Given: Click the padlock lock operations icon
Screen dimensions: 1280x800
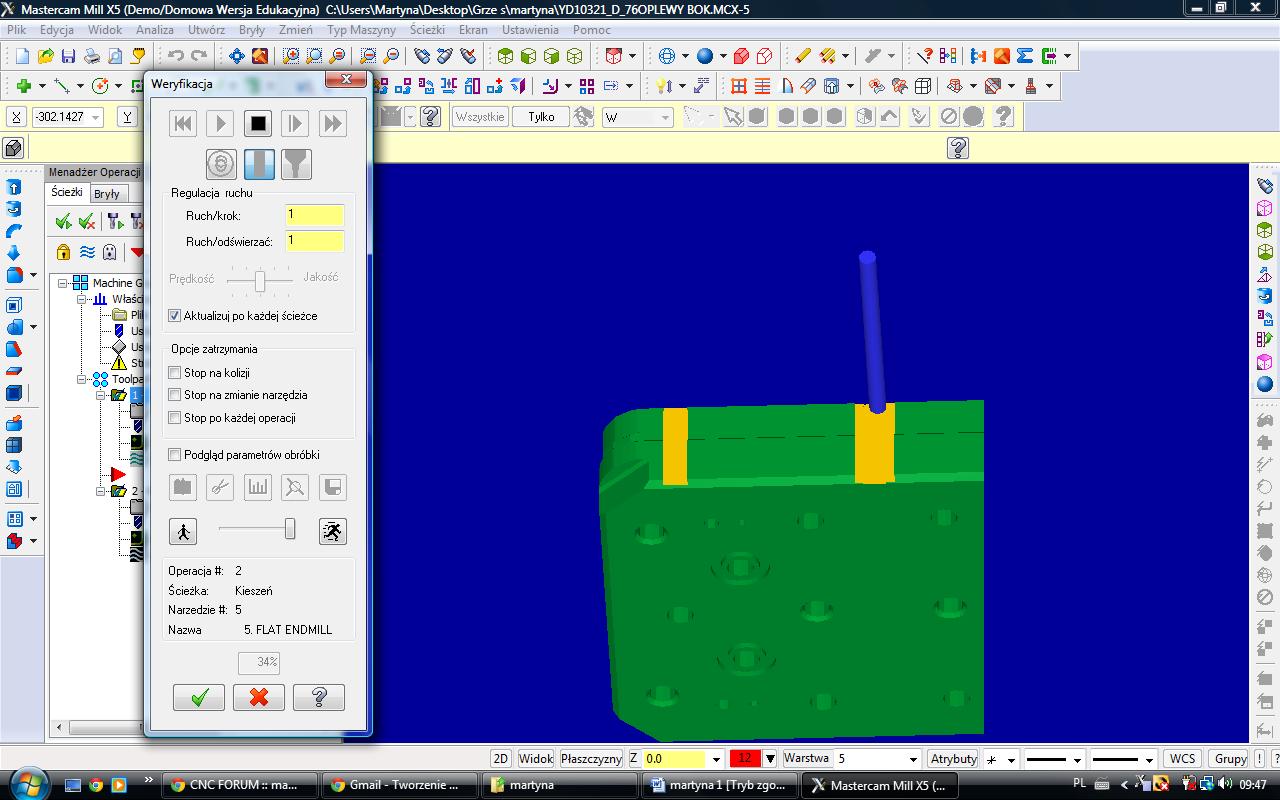Looking at the screenshot, I should coord(64,252).
